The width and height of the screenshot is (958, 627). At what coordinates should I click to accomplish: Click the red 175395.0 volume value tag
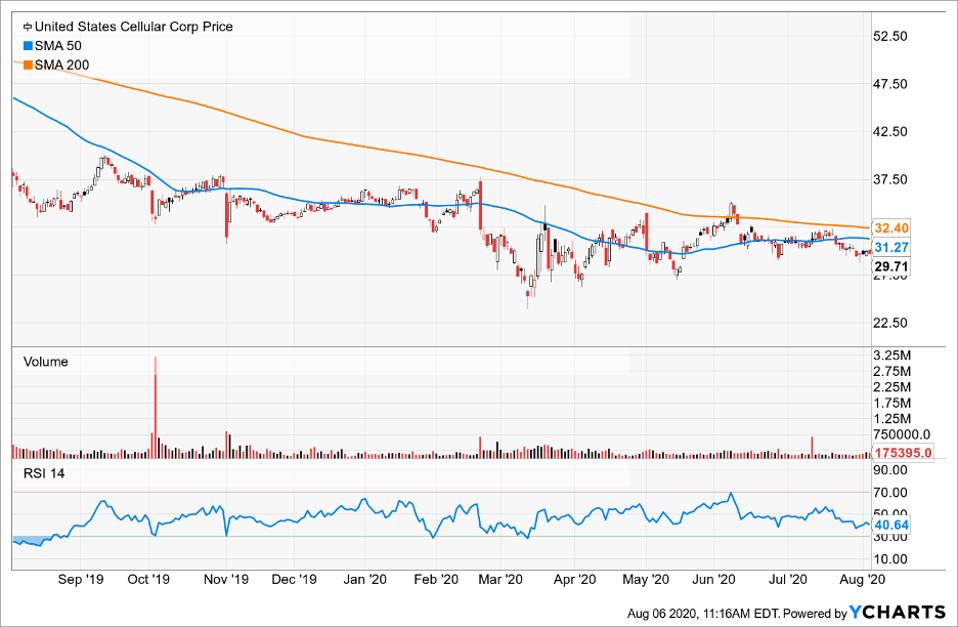point(902,453)
